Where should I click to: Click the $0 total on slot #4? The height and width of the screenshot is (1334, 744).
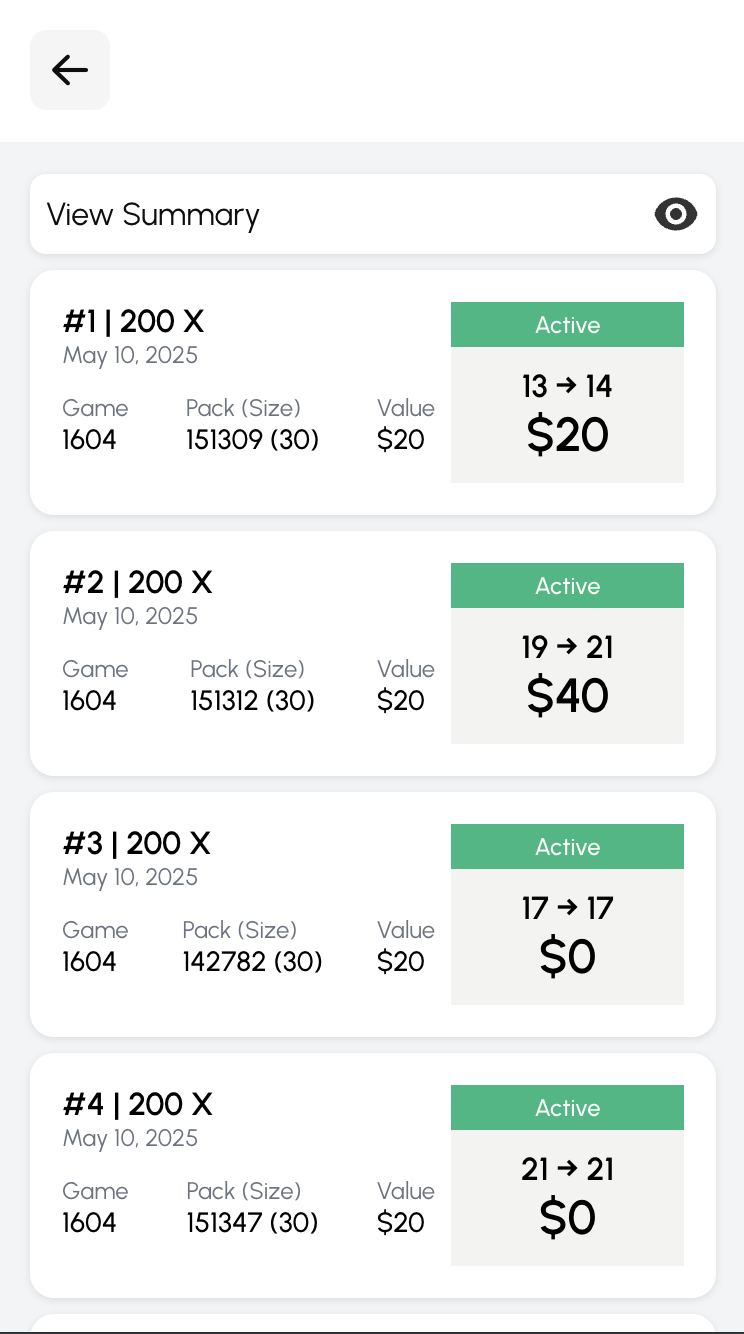coord(567,1218)
